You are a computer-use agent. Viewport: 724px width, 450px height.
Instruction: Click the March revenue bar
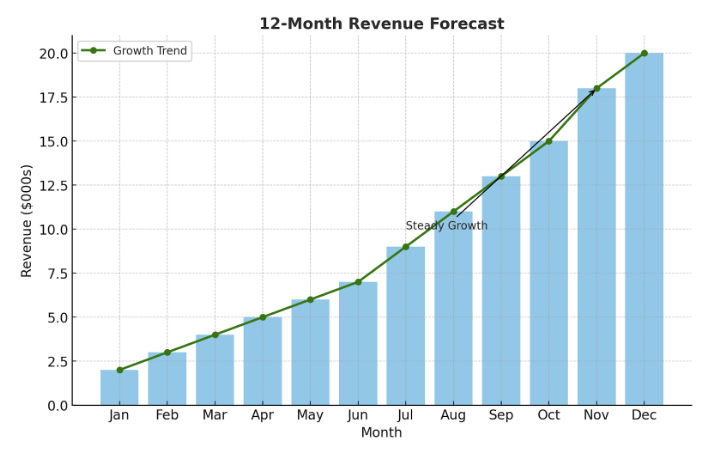(x=215, y=370)
